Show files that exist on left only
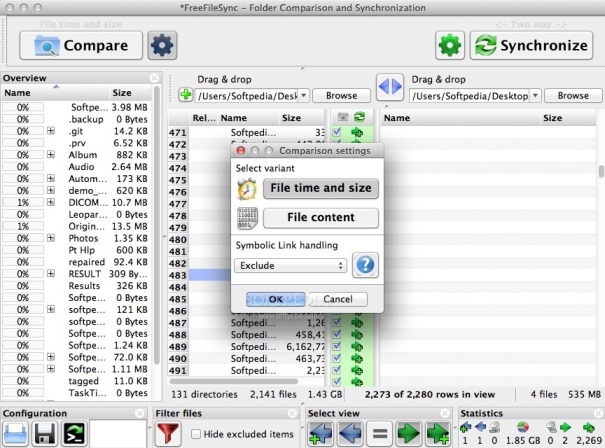Viewport: 605px width, 448px height. (x=321, y=433)
